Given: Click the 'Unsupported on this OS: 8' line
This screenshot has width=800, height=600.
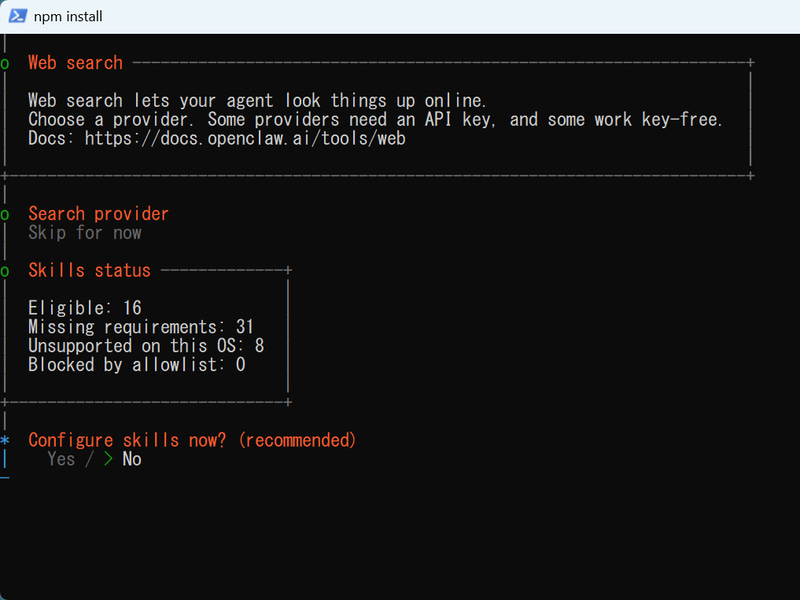Looking at the screenshot, I should coord(146,345).
